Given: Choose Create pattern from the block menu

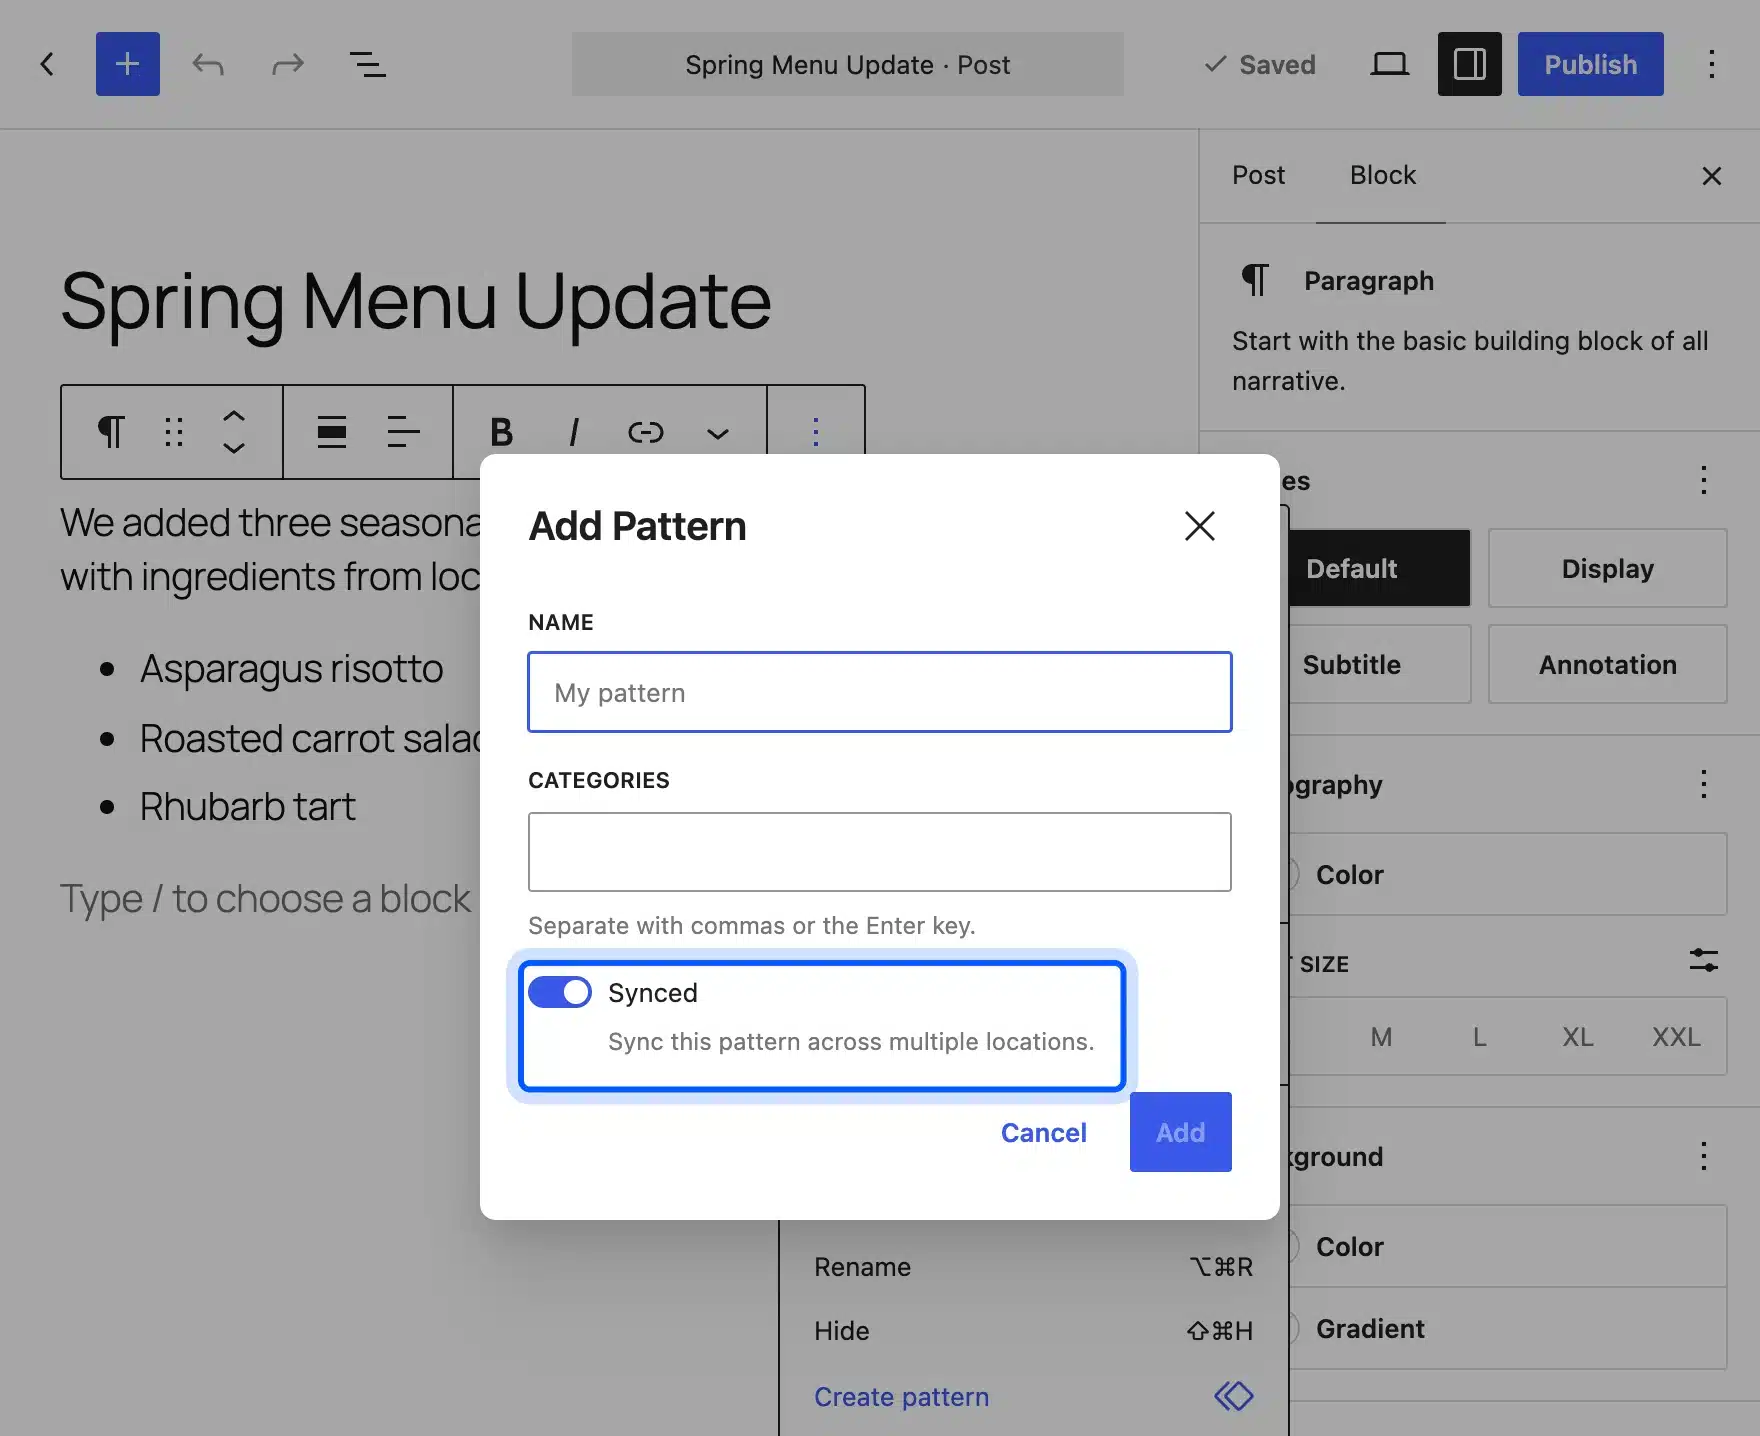Looking at the screenshot, I should click(1034, 1397).
